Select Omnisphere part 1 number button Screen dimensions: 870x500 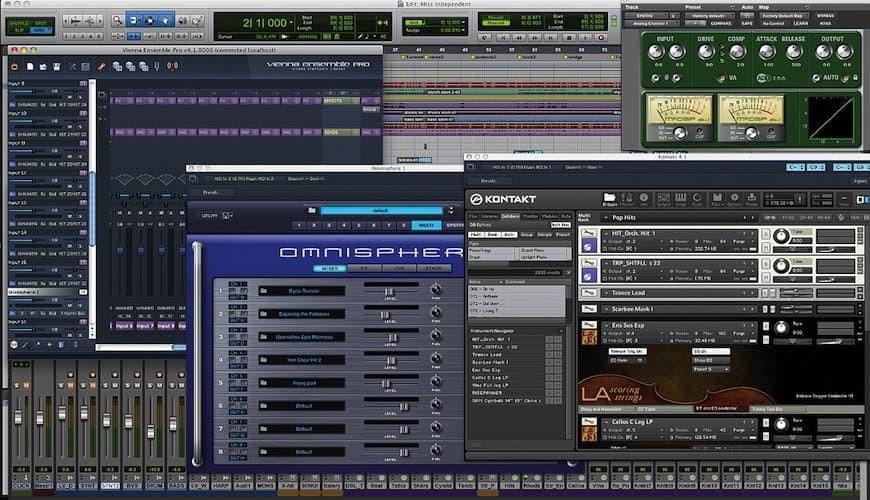(299, 225)
